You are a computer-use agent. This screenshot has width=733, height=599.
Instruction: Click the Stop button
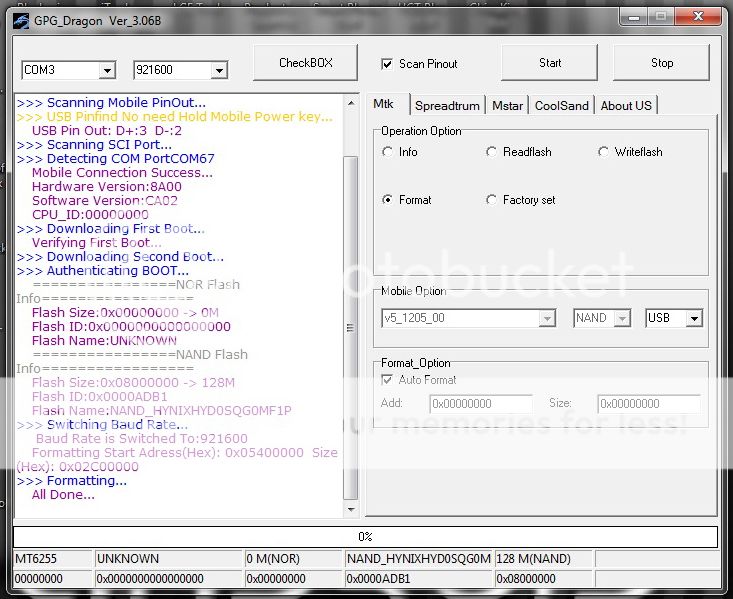point(662,63)
